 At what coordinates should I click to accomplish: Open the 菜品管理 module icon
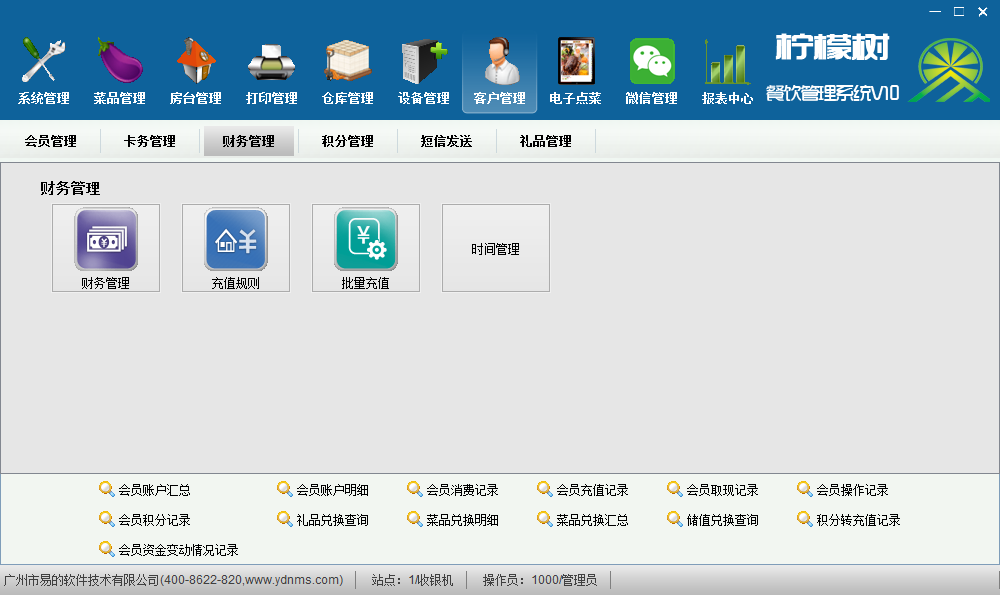(x=118, y=62)
